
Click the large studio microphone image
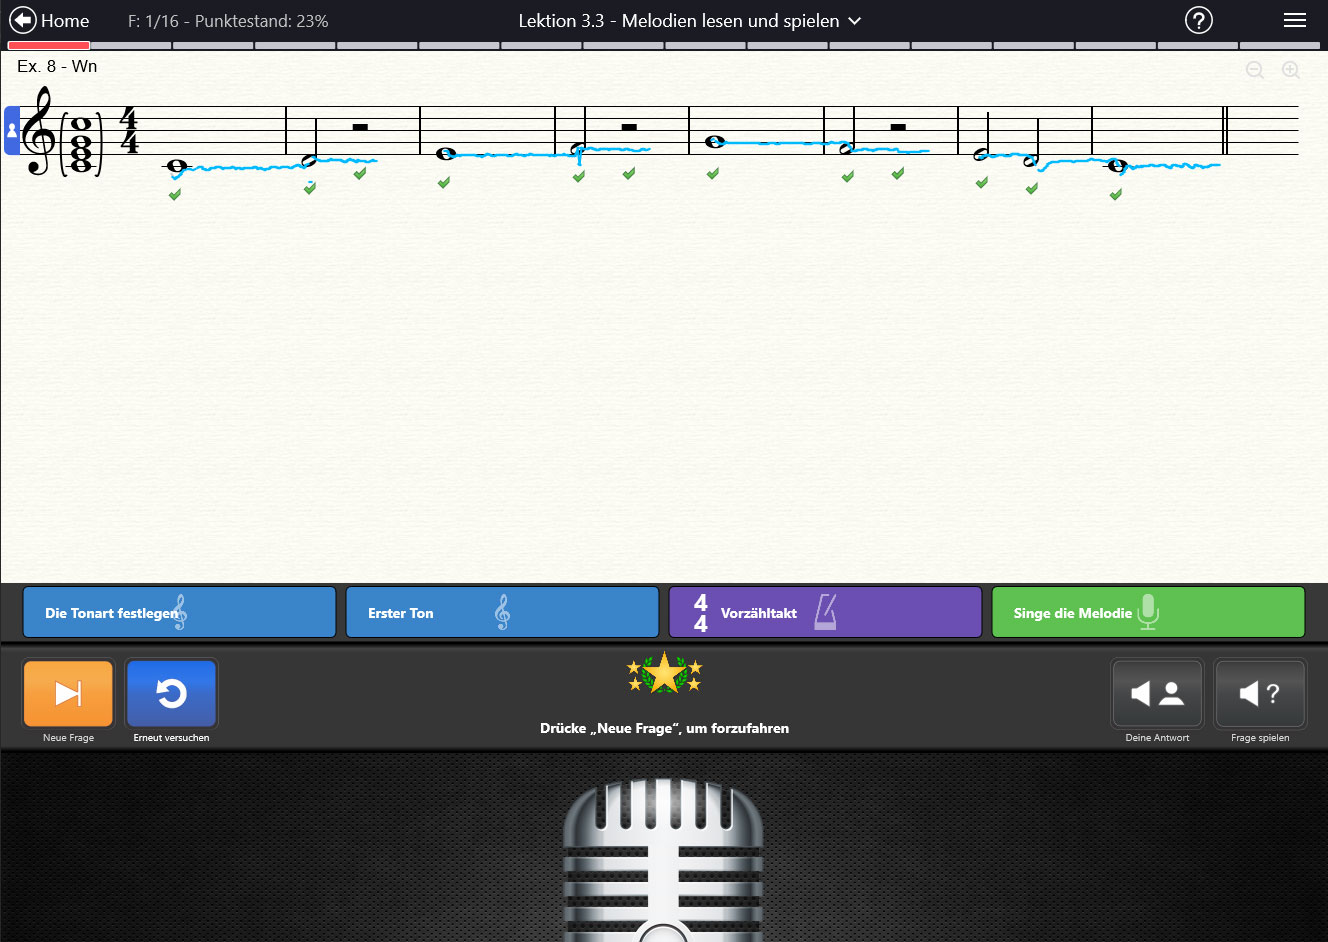pos(663,860)
